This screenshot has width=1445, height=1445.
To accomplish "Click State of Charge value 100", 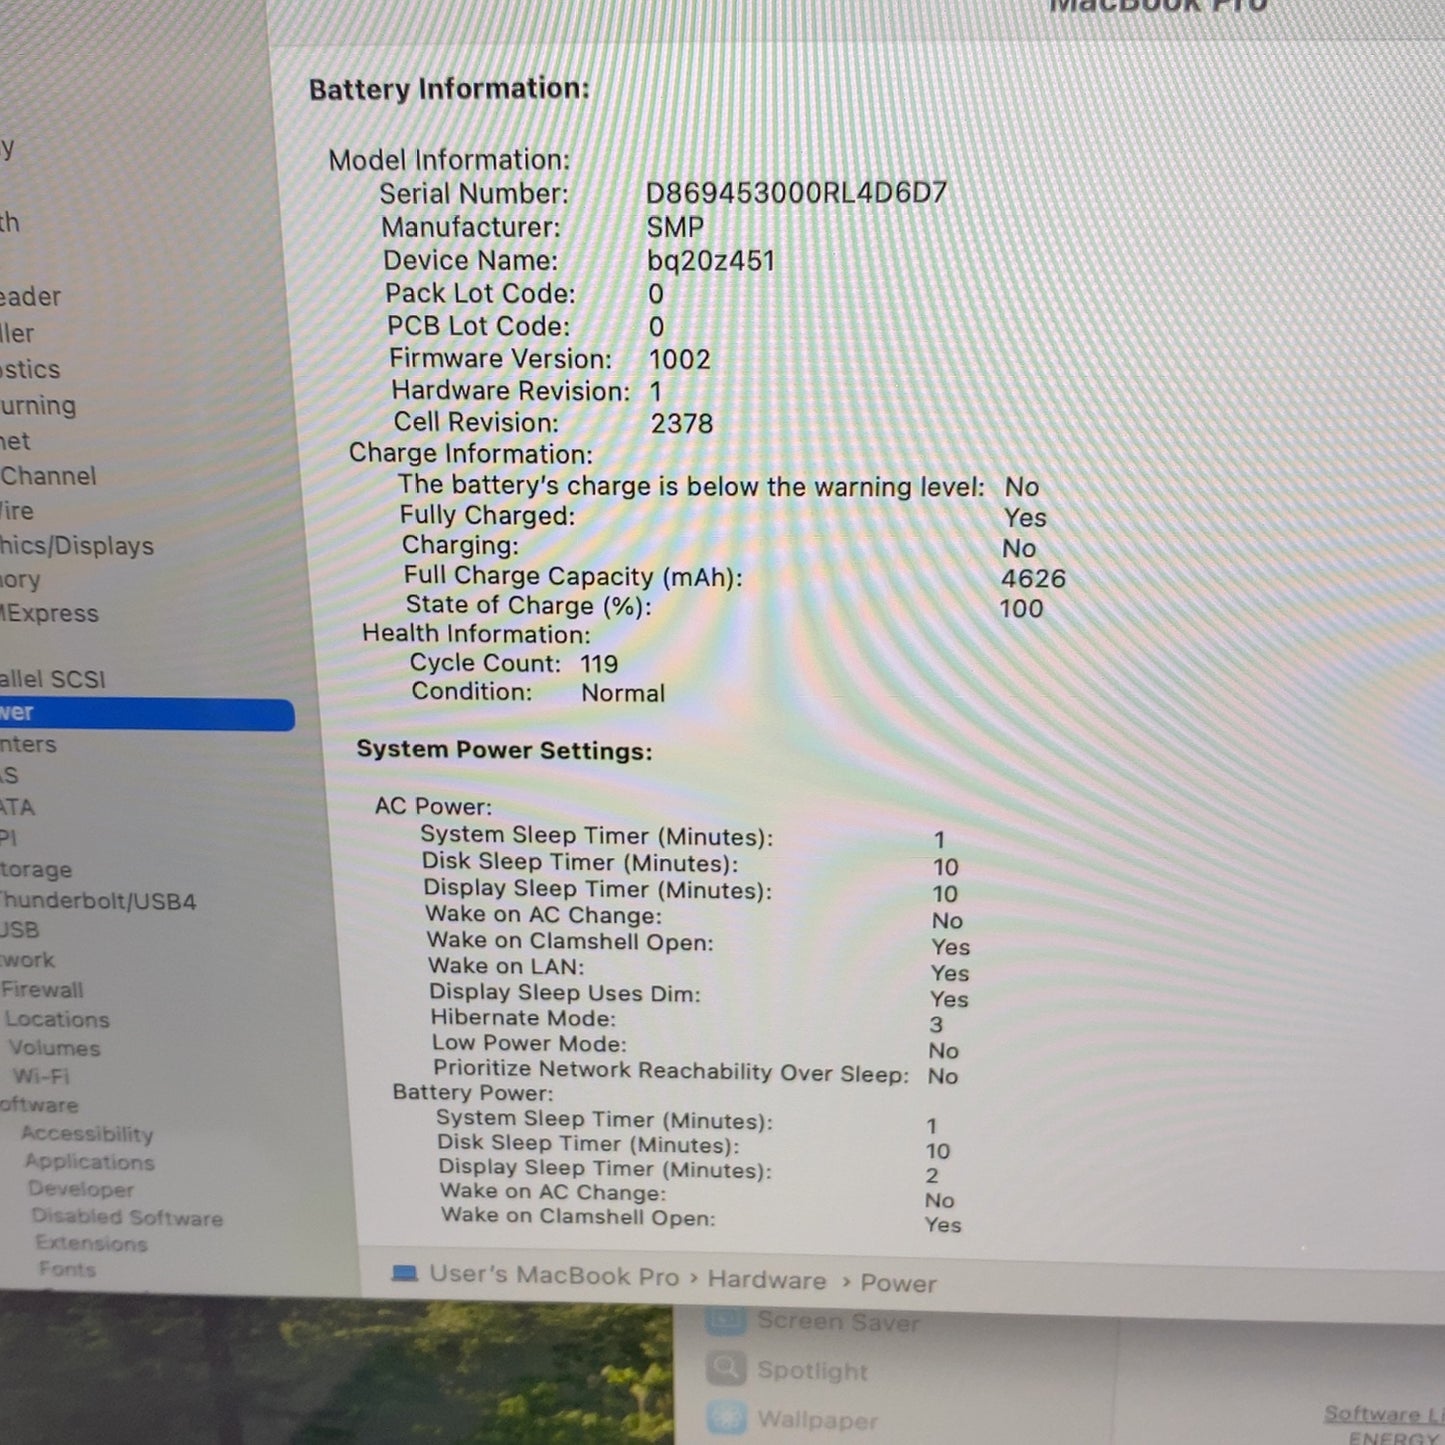I will point(1021,609).
